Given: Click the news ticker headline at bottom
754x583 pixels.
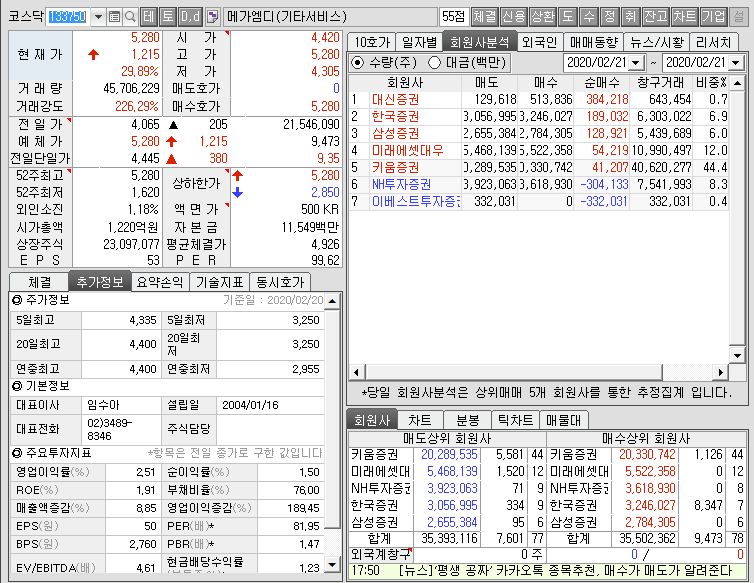Looking at the screenshot, I should (x=565, y=571).
